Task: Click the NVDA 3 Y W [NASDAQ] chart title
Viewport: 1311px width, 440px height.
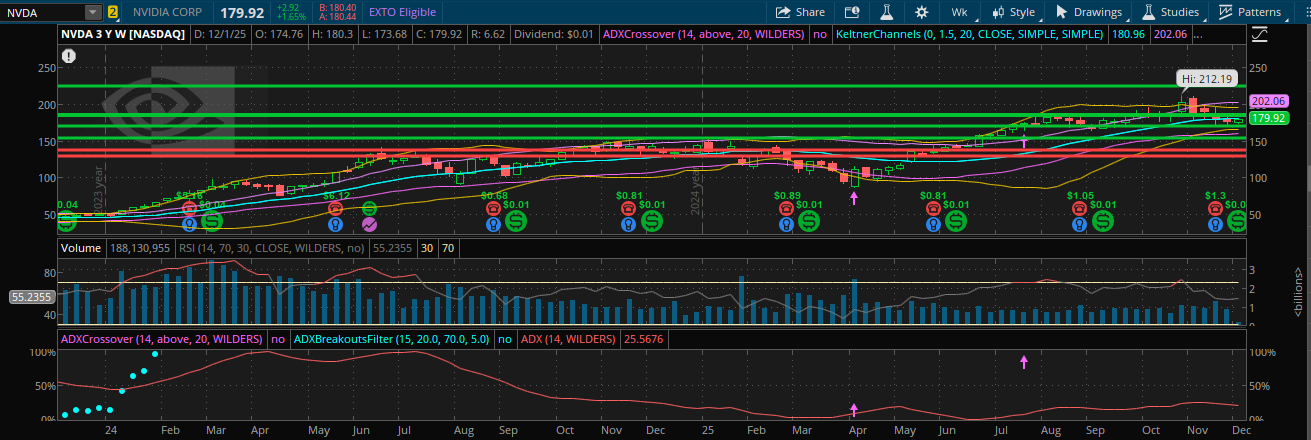Action: pyautogui.click(x=121, y=33)
